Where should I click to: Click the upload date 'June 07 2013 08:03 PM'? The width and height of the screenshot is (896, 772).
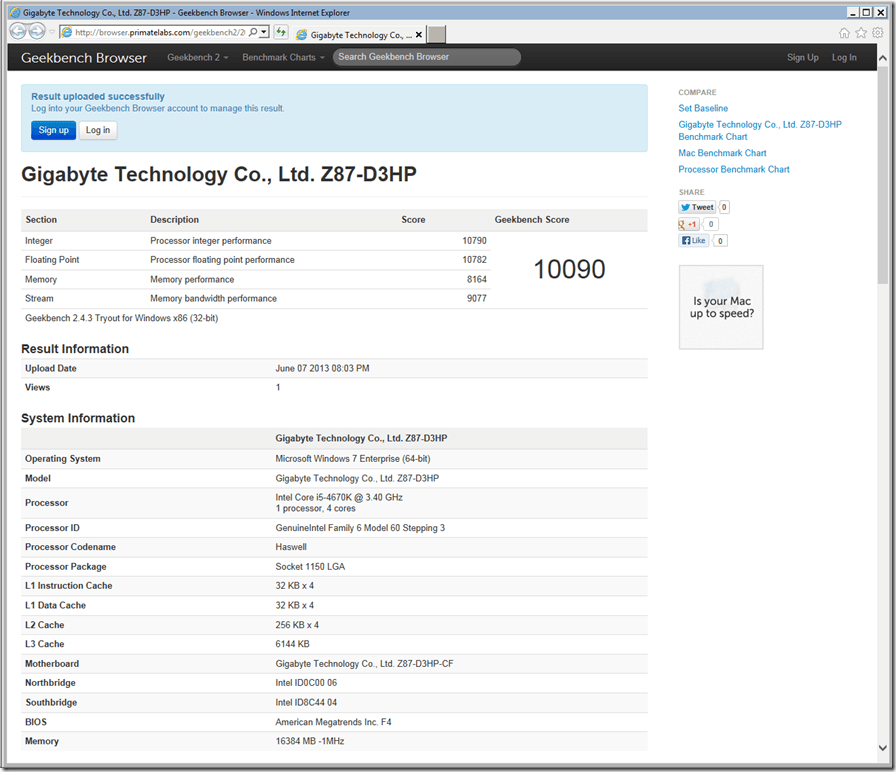(322, 369)
